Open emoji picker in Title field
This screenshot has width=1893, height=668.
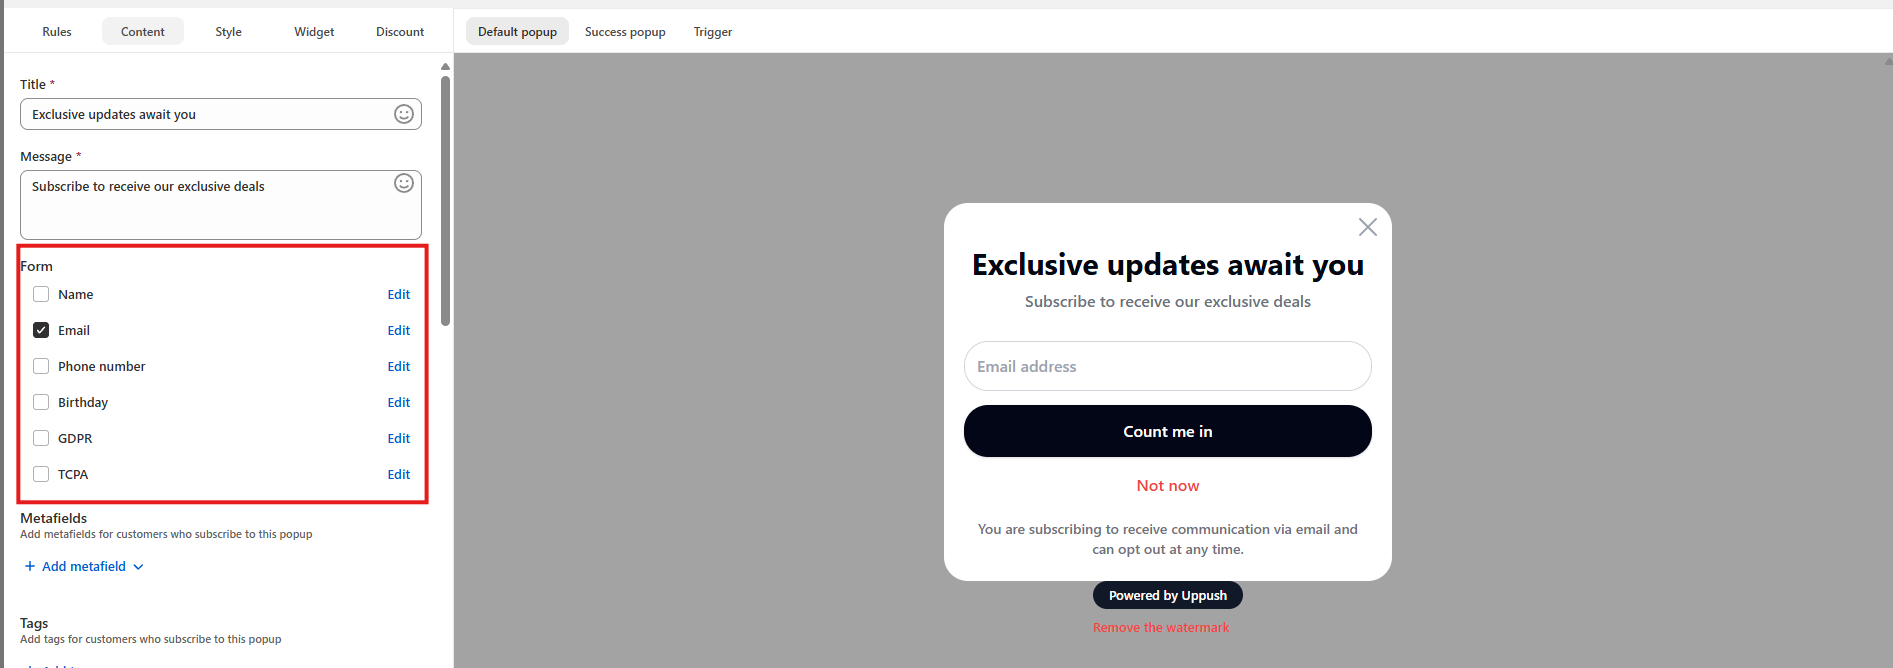[x=404, y=114]
